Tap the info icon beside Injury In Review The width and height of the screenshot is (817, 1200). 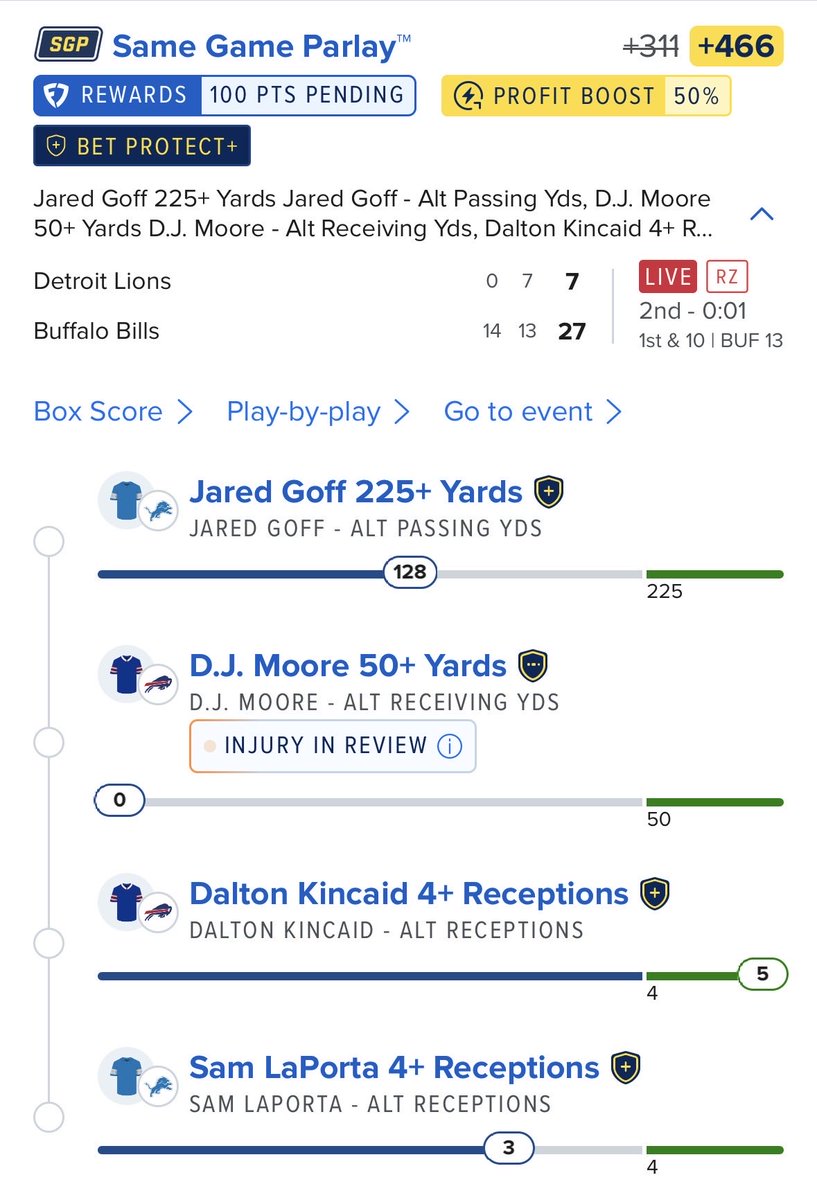(x=450, y=746)
